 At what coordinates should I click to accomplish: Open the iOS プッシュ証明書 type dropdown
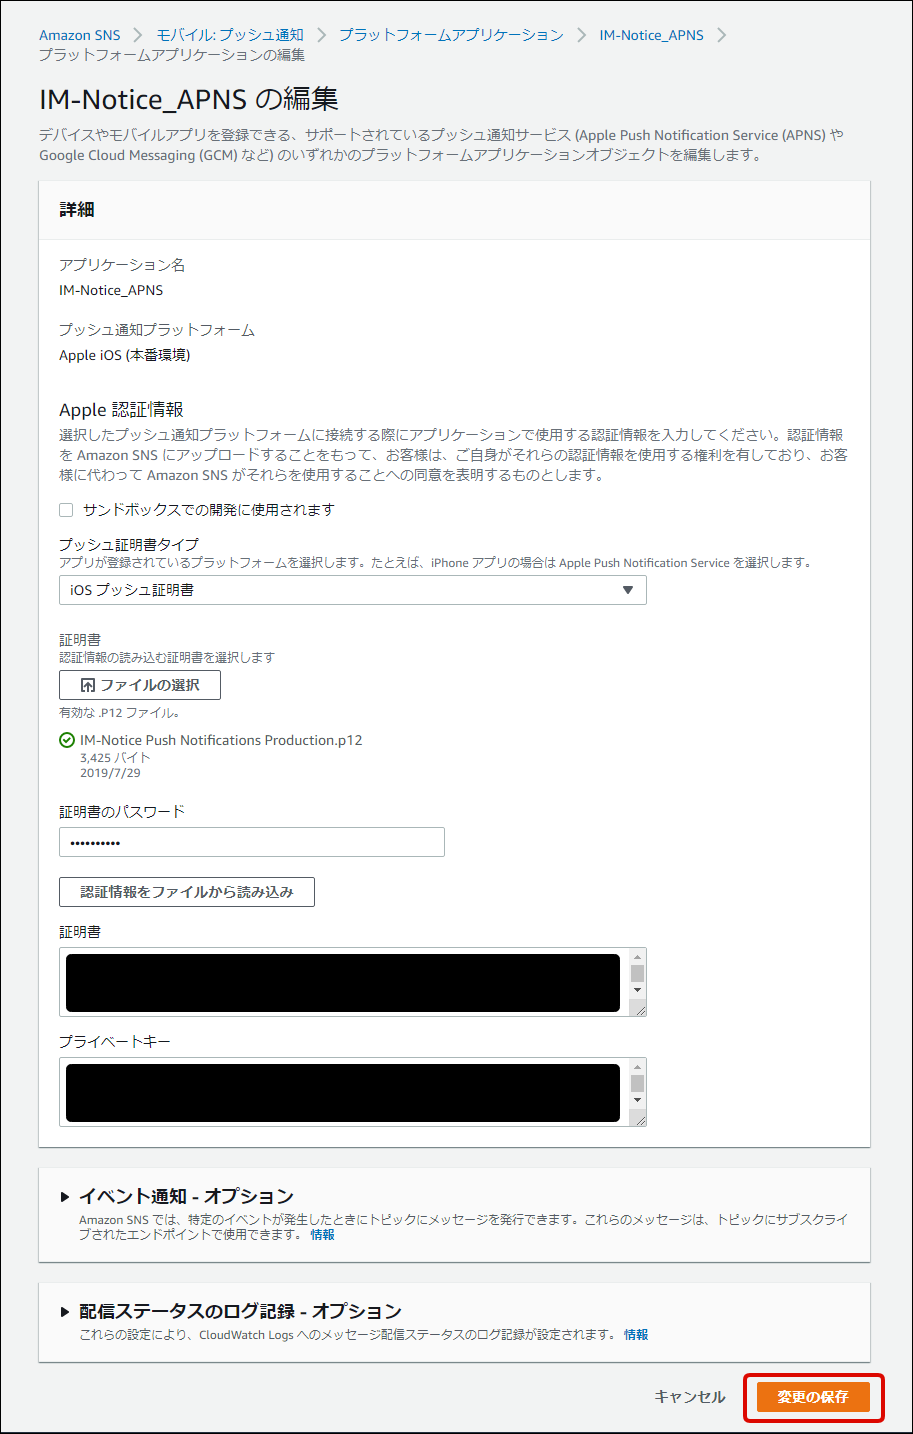(353, 590)
